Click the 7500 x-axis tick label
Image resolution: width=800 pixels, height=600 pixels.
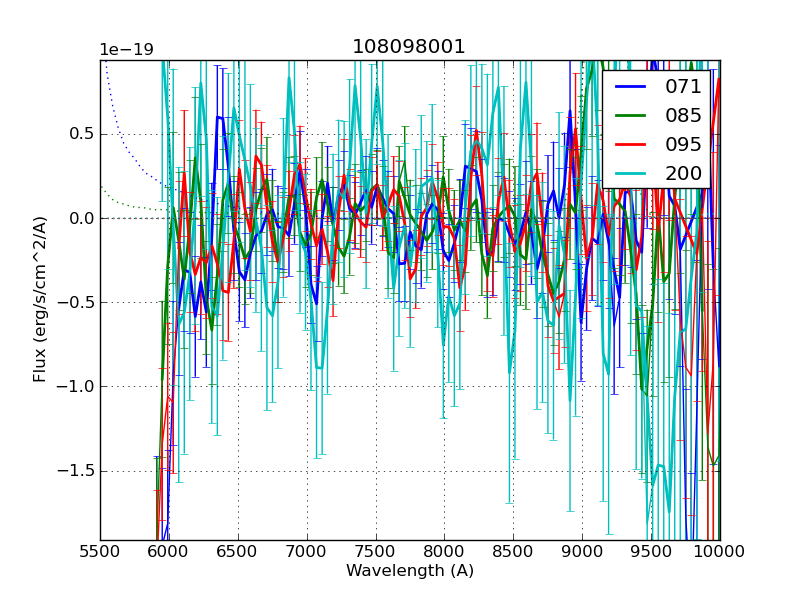pyautogui.click(x=375, y=551)
